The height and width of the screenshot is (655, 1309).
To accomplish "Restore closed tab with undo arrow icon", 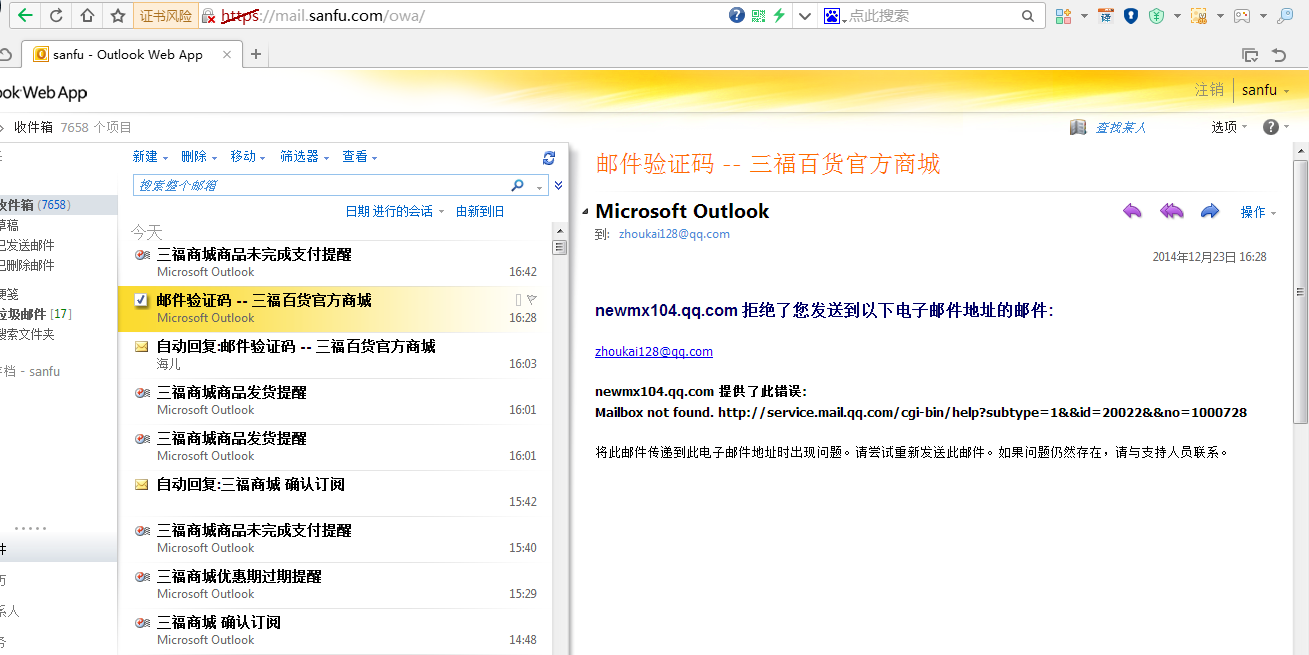I will 1279,55.
